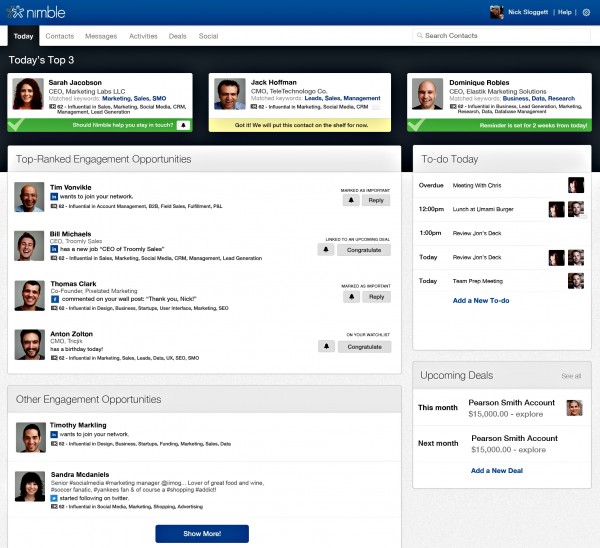Click the bell icon for Bill Michaels
Image resolution: width=600 pixels, height=548 pixels.
[x=326, y=250]
